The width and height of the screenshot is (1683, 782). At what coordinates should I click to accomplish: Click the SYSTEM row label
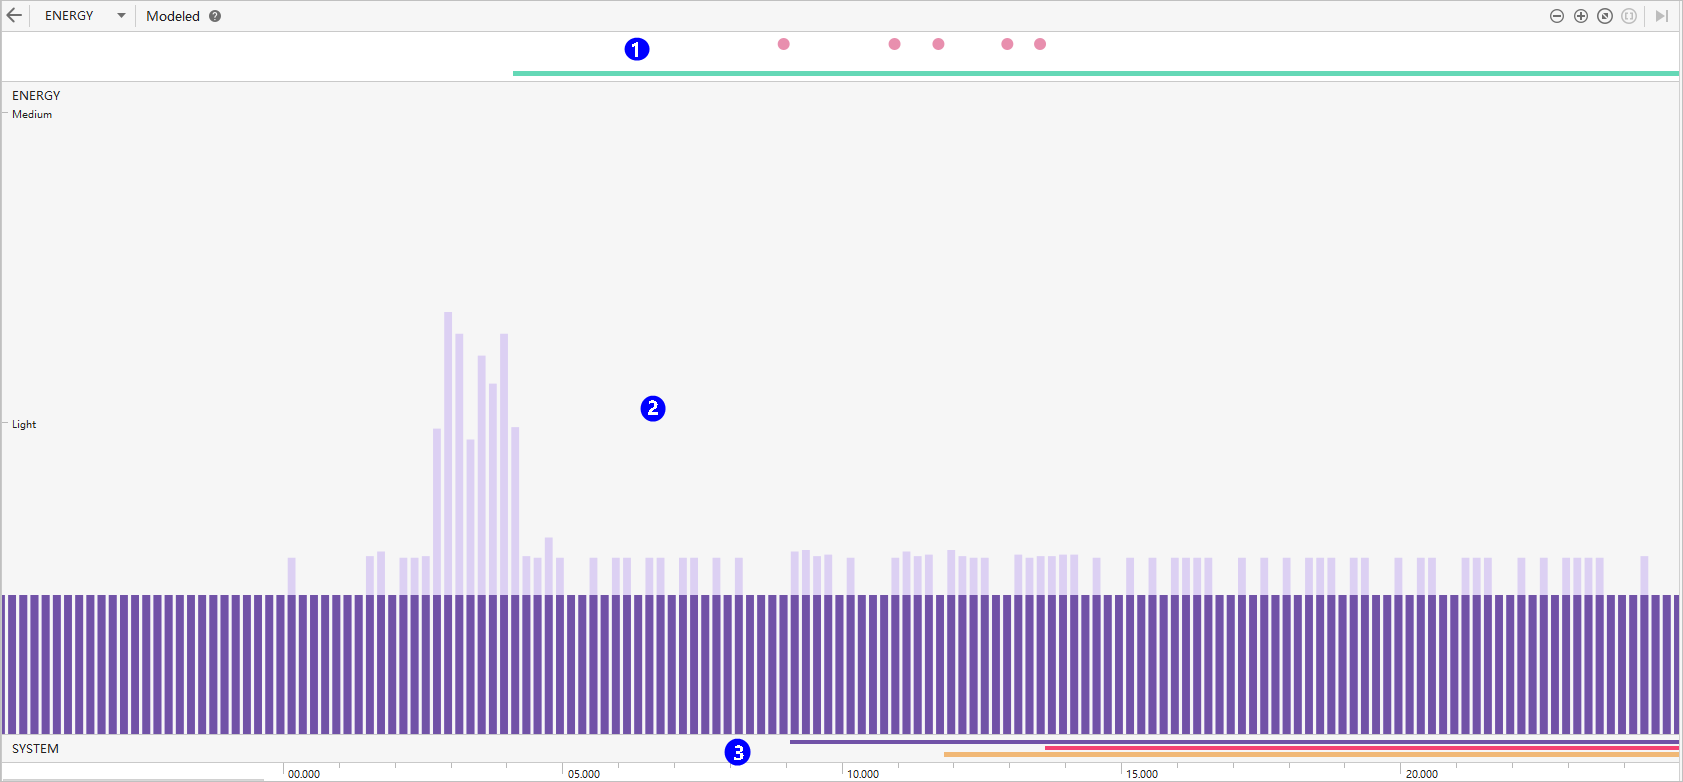click(x=35, y=749)
